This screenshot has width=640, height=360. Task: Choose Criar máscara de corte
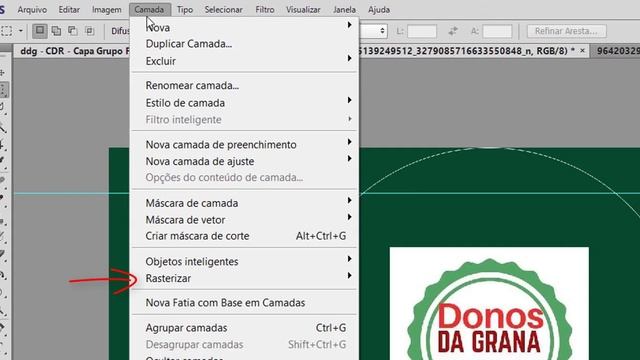(244, 236)
